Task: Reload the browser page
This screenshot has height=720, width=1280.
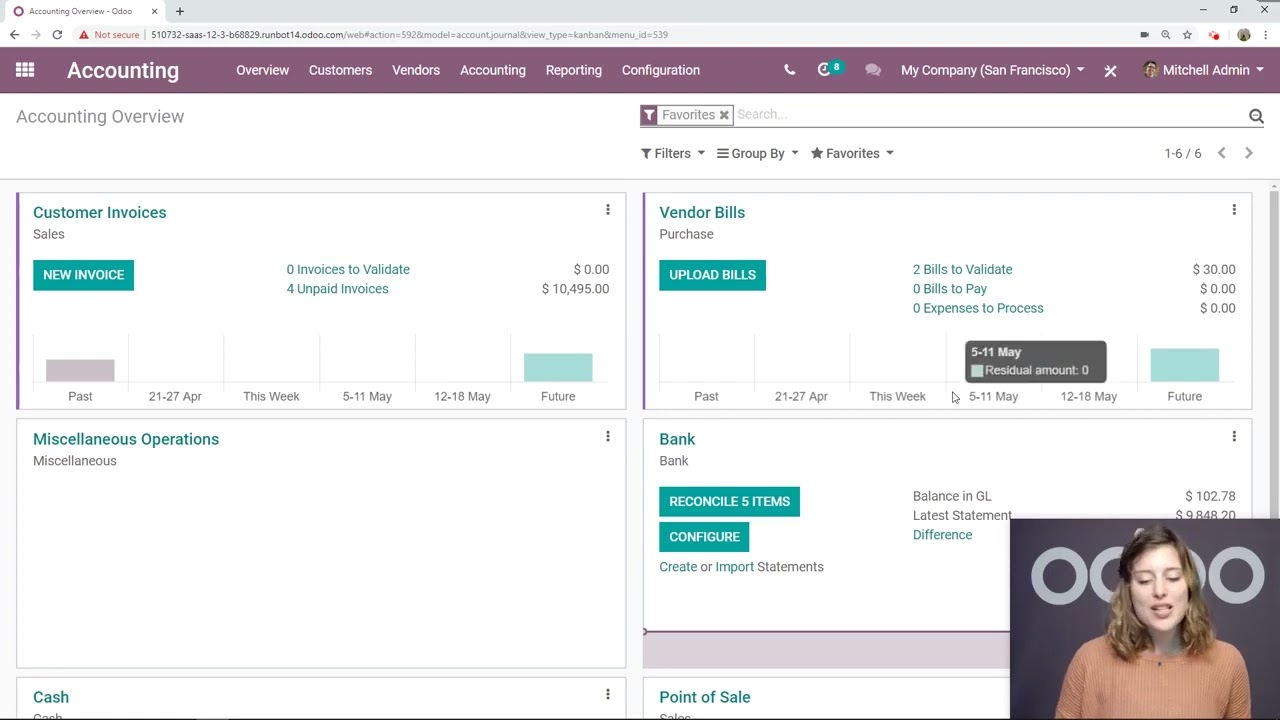Action: [x=57, y=34]
